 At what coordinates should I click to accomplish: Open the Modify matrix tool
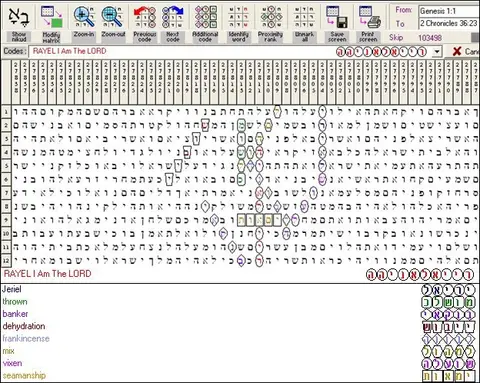51,16
